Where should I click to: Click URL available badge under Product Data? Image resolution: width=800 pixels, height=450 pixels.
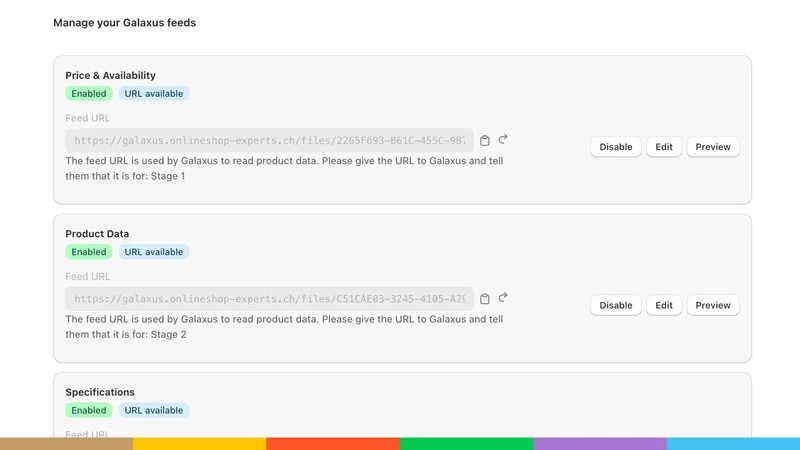coord(154,252)
